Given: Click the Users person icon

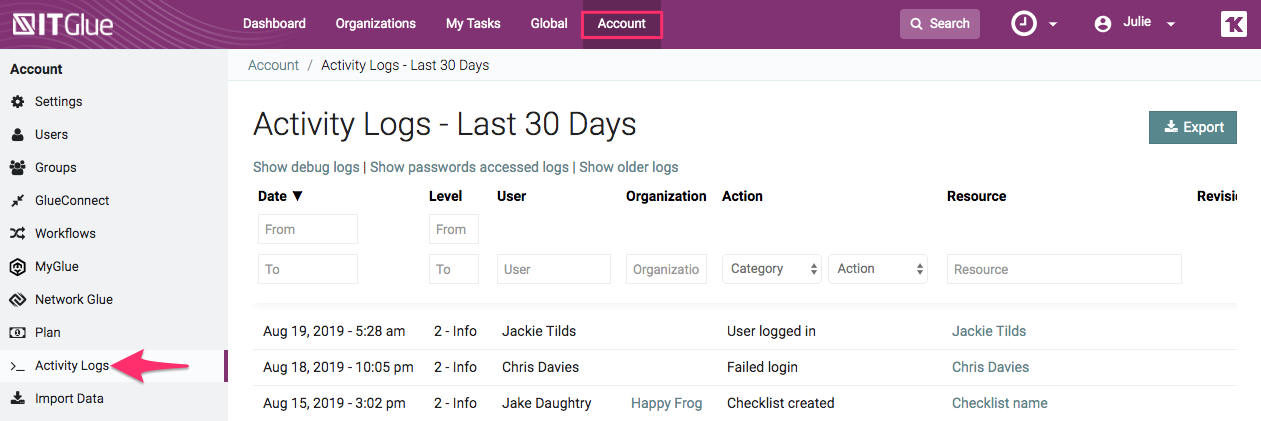Looking at the screenshot, I should pyautogui.click(x=17, y=135).
